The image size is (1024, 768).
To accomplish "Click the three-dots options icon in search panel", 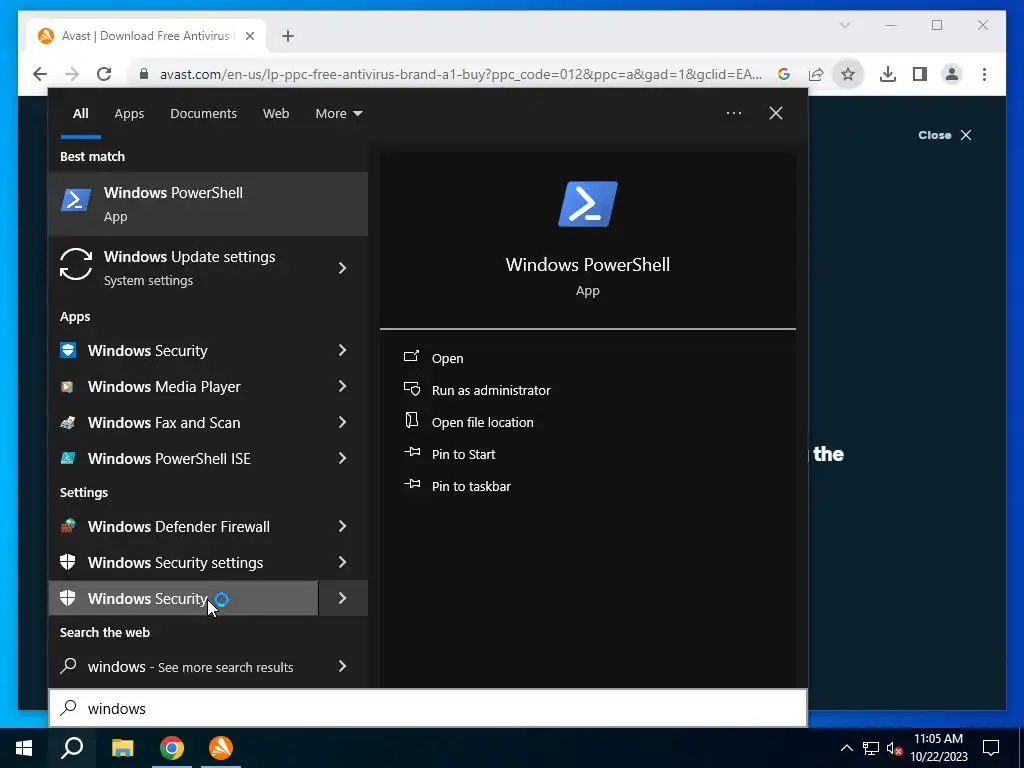I will (733, 113).
